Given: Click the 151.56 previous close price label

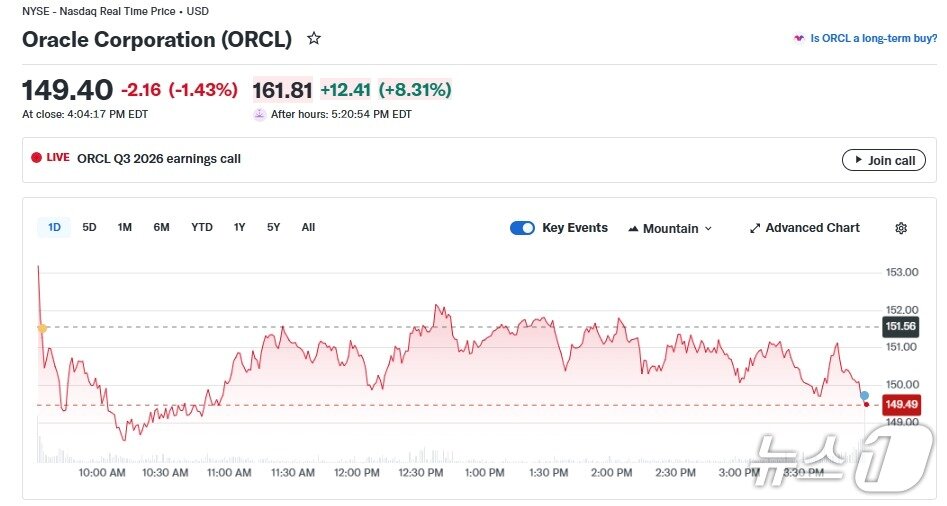Looking at the screenshot, I should (900, 327).
